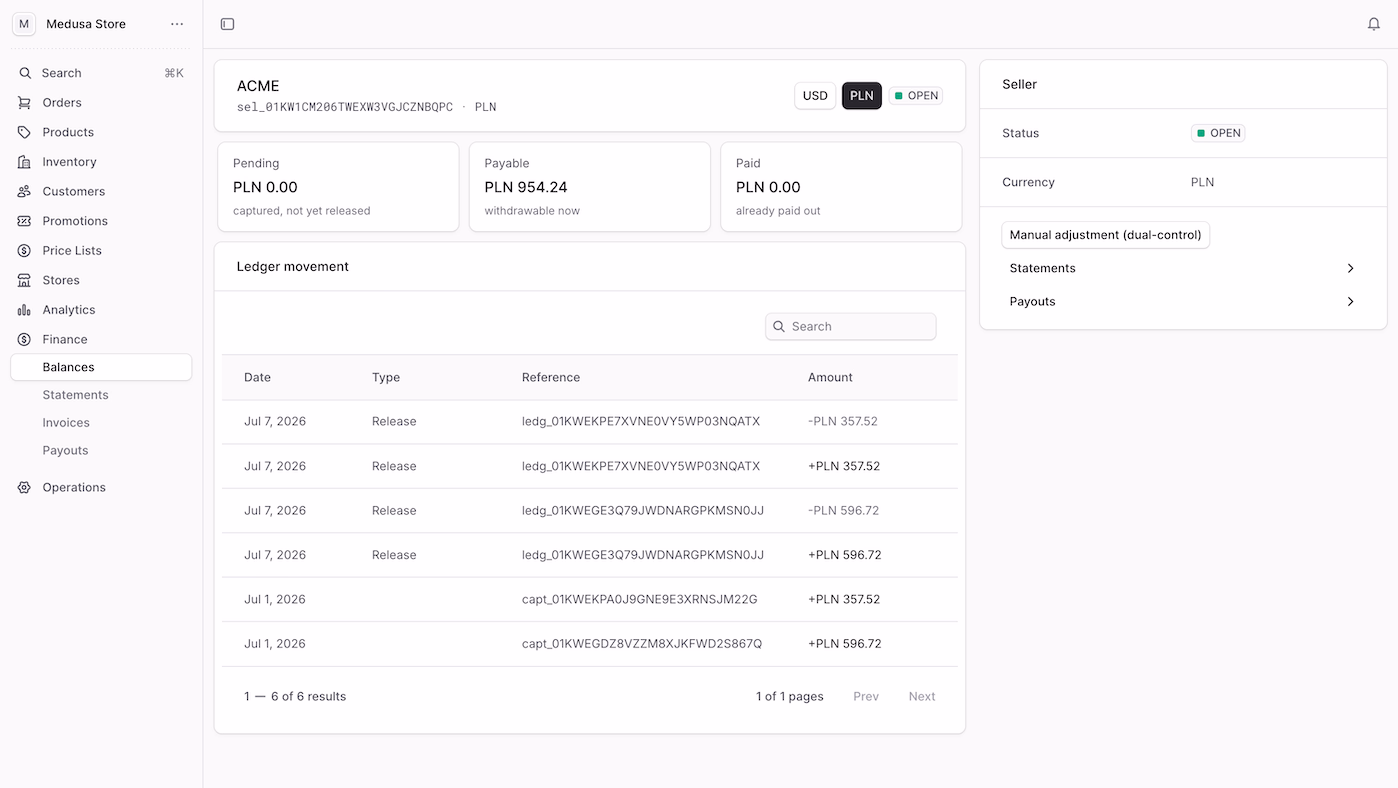Open Statements under Finance in sidebar
This screenshot has width=1398, height=788.
101,395
